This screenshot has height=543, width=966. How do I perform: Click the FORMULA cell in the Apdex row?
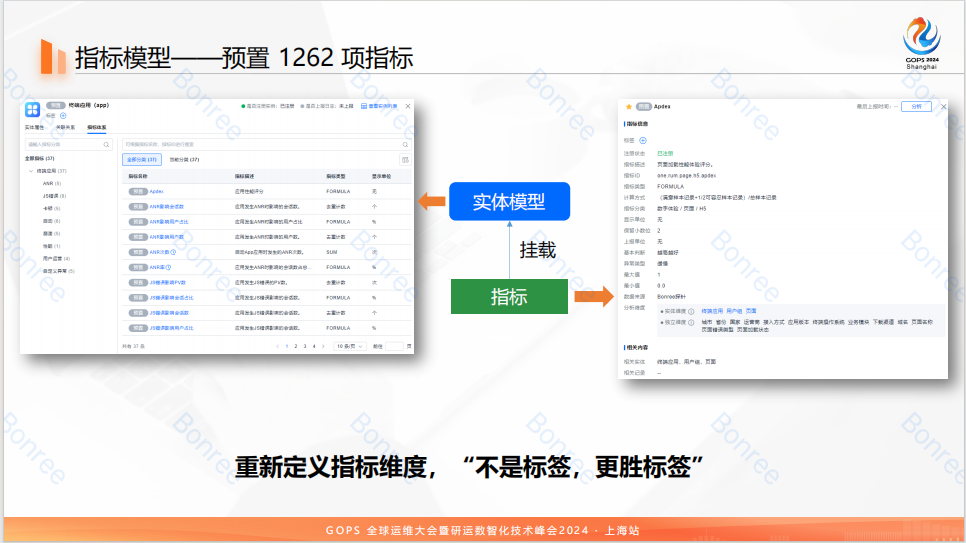(338, 192)
